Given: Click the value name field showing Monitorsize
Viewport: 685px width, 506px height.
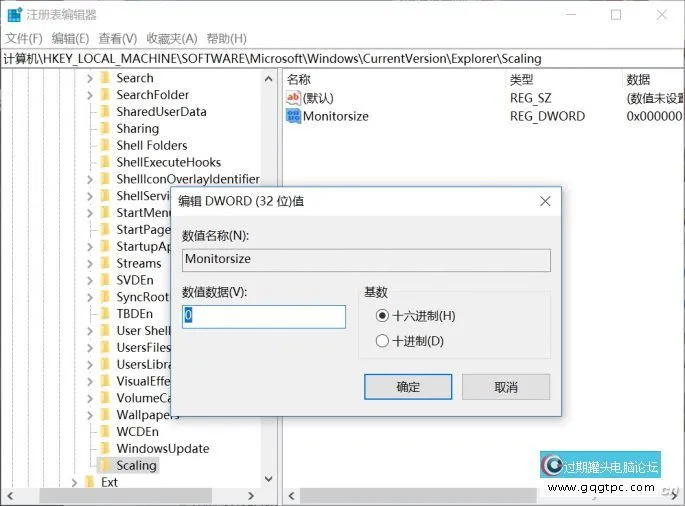Looking at the screenshot, I should point(366,260).
